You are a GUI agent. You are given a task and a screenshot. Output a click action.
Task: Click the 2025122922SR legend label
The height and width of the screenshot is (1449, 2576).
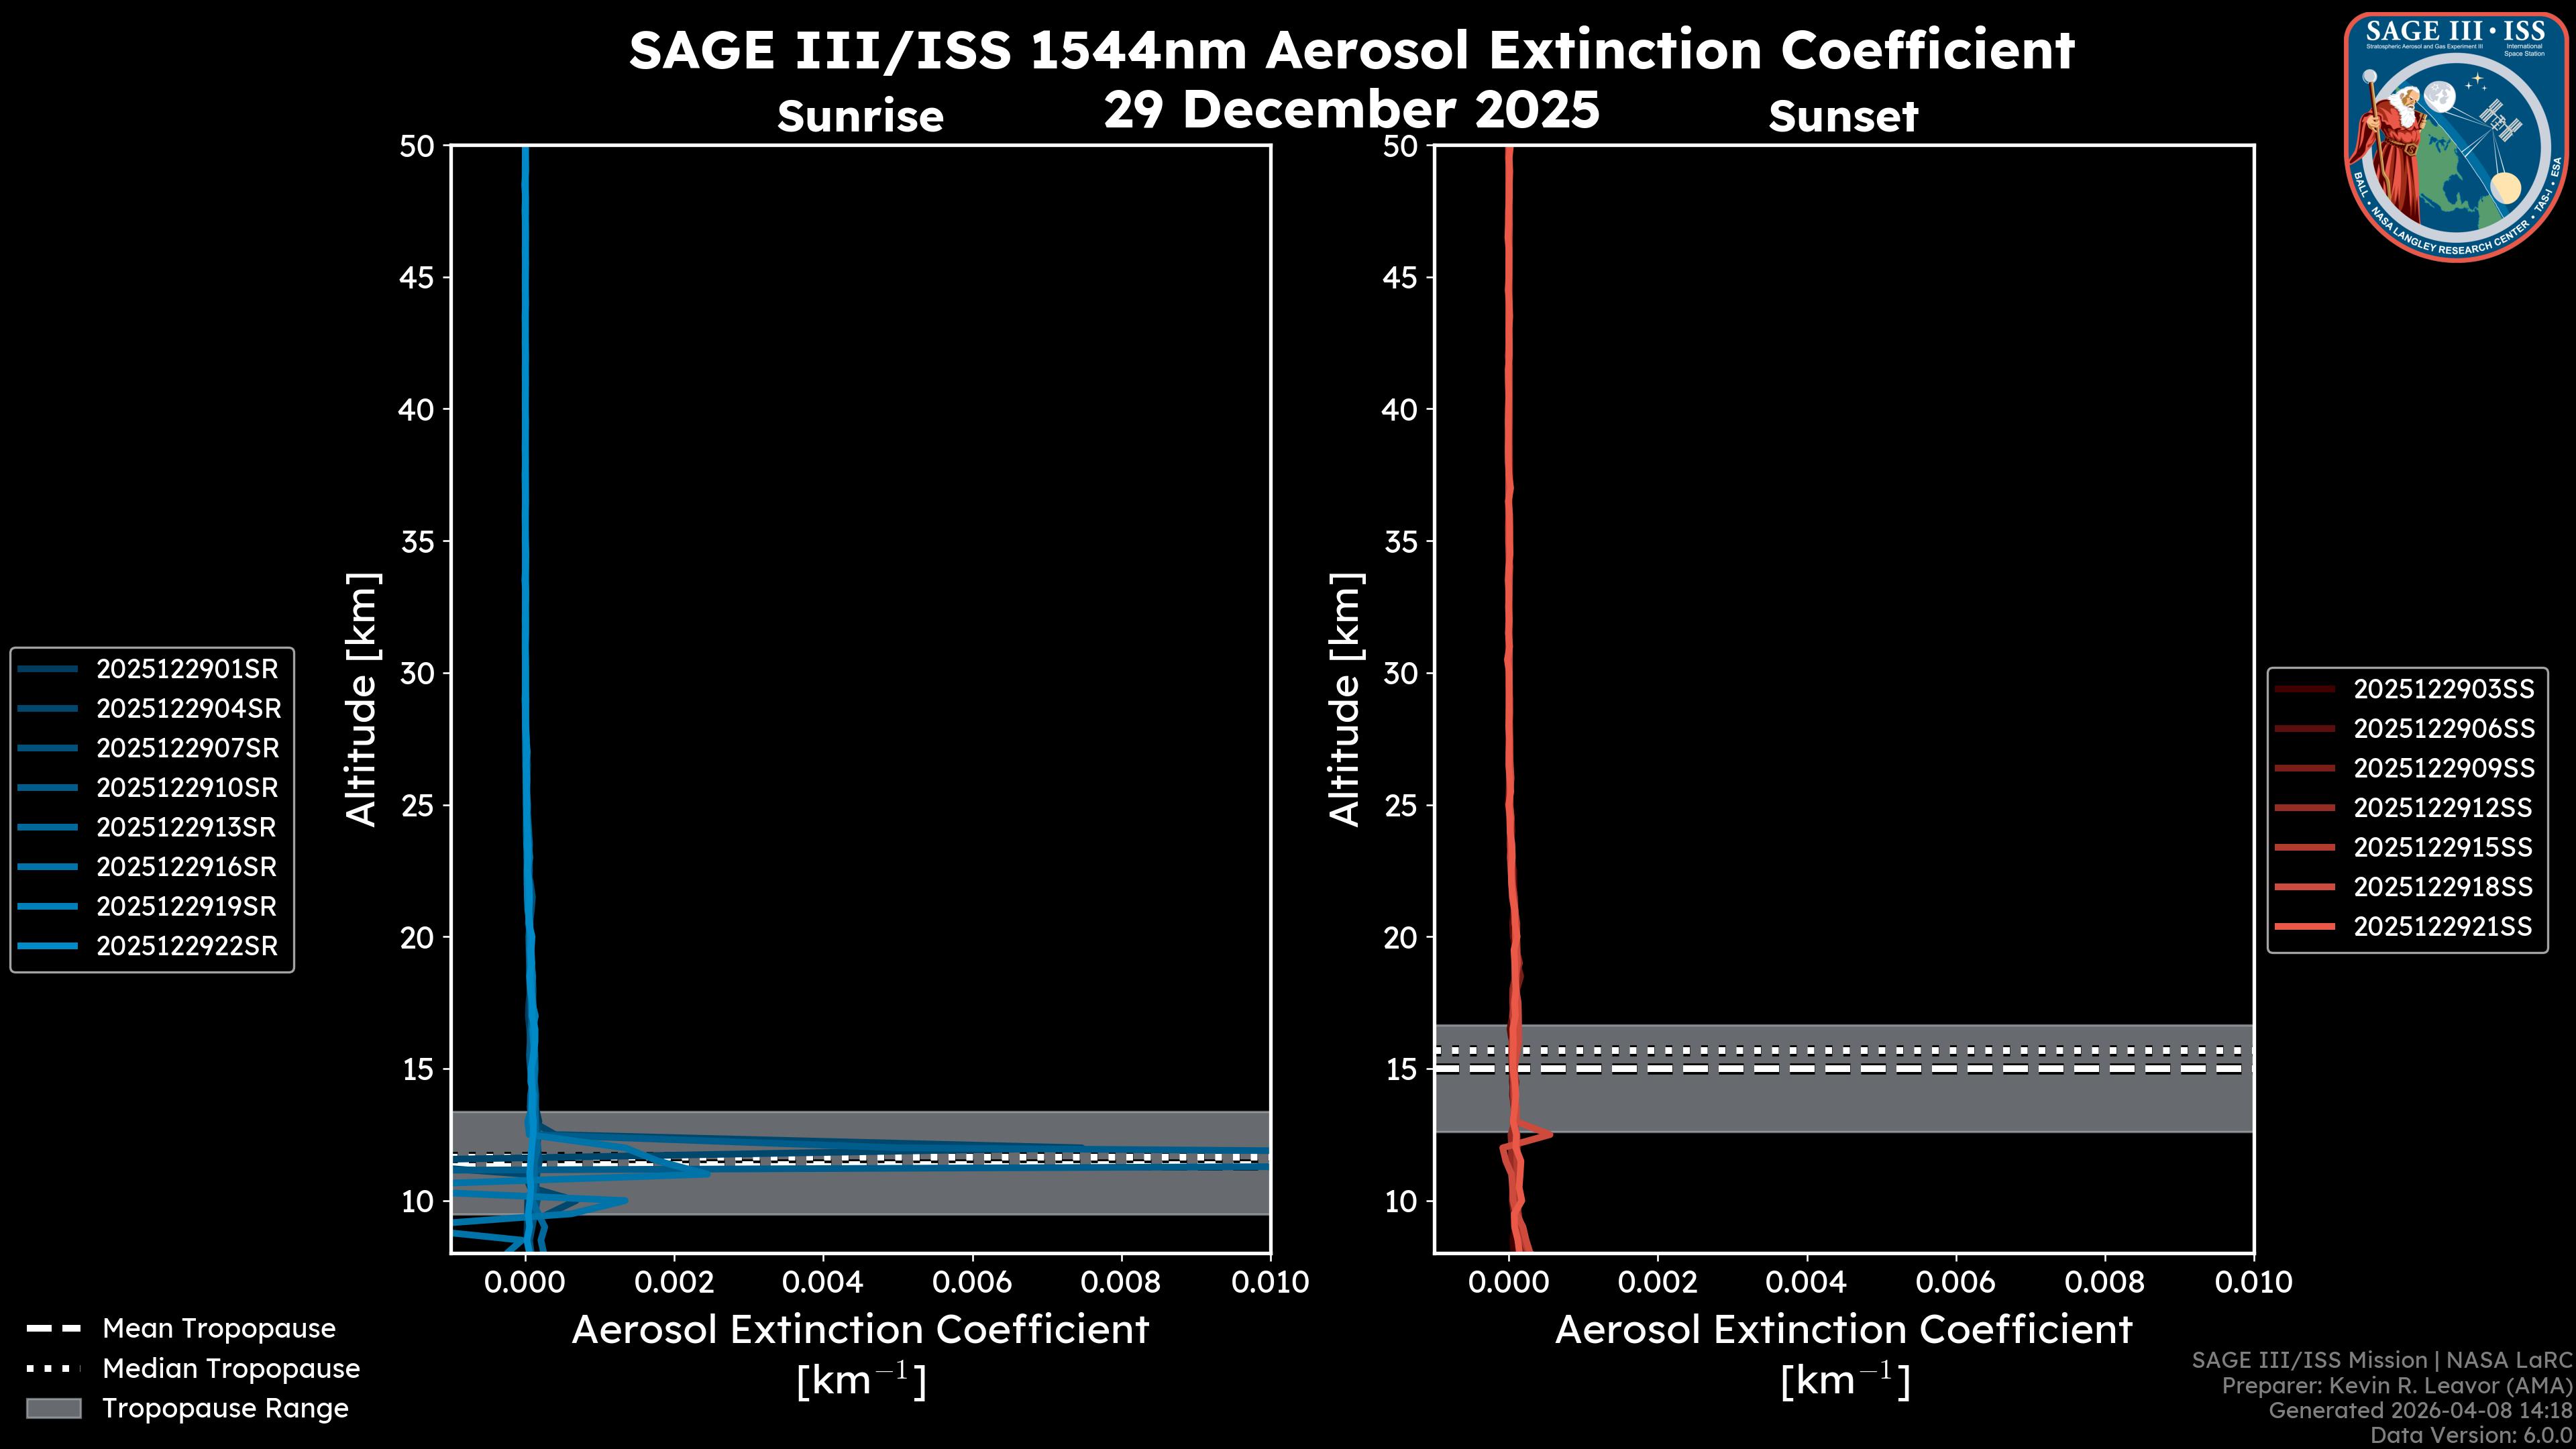tap(187, 946)
